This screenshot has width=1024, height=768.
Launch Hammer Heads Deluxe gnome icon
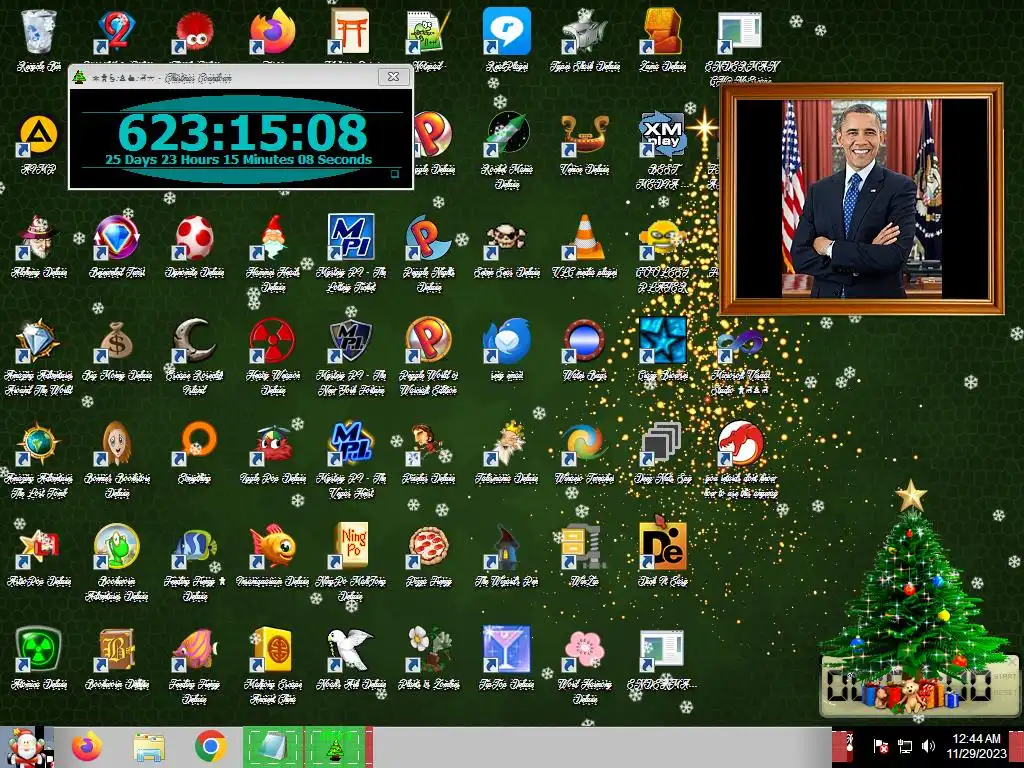[x=272, y=237]
